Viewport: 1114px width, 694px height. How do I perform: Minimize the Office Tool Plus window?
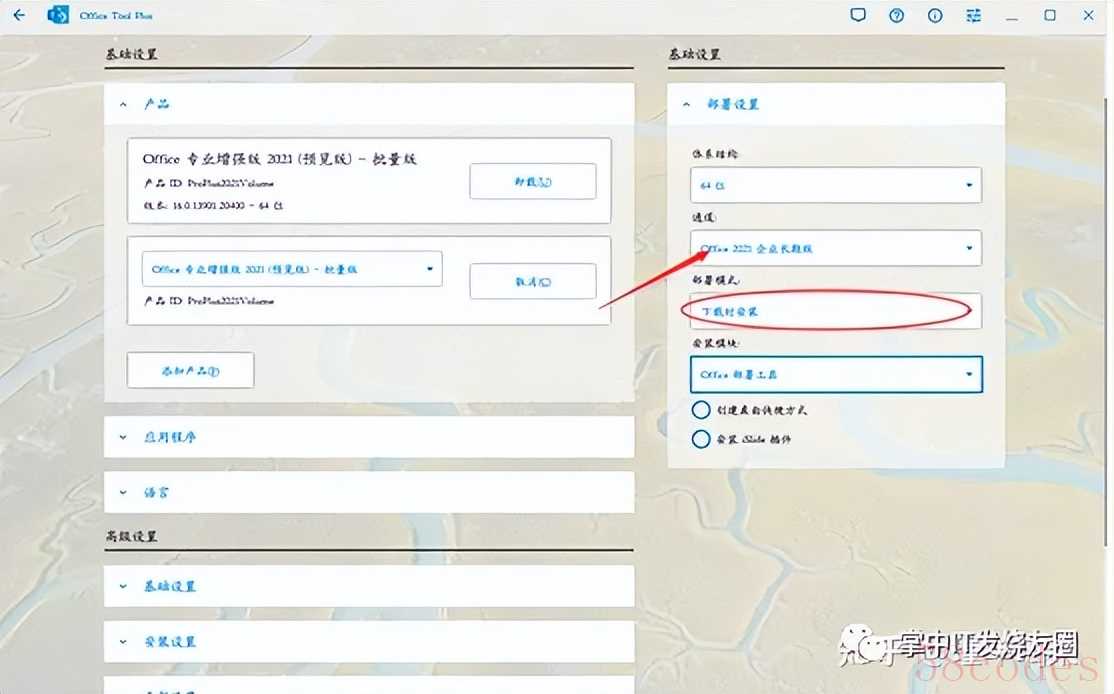click(1012, 15)
